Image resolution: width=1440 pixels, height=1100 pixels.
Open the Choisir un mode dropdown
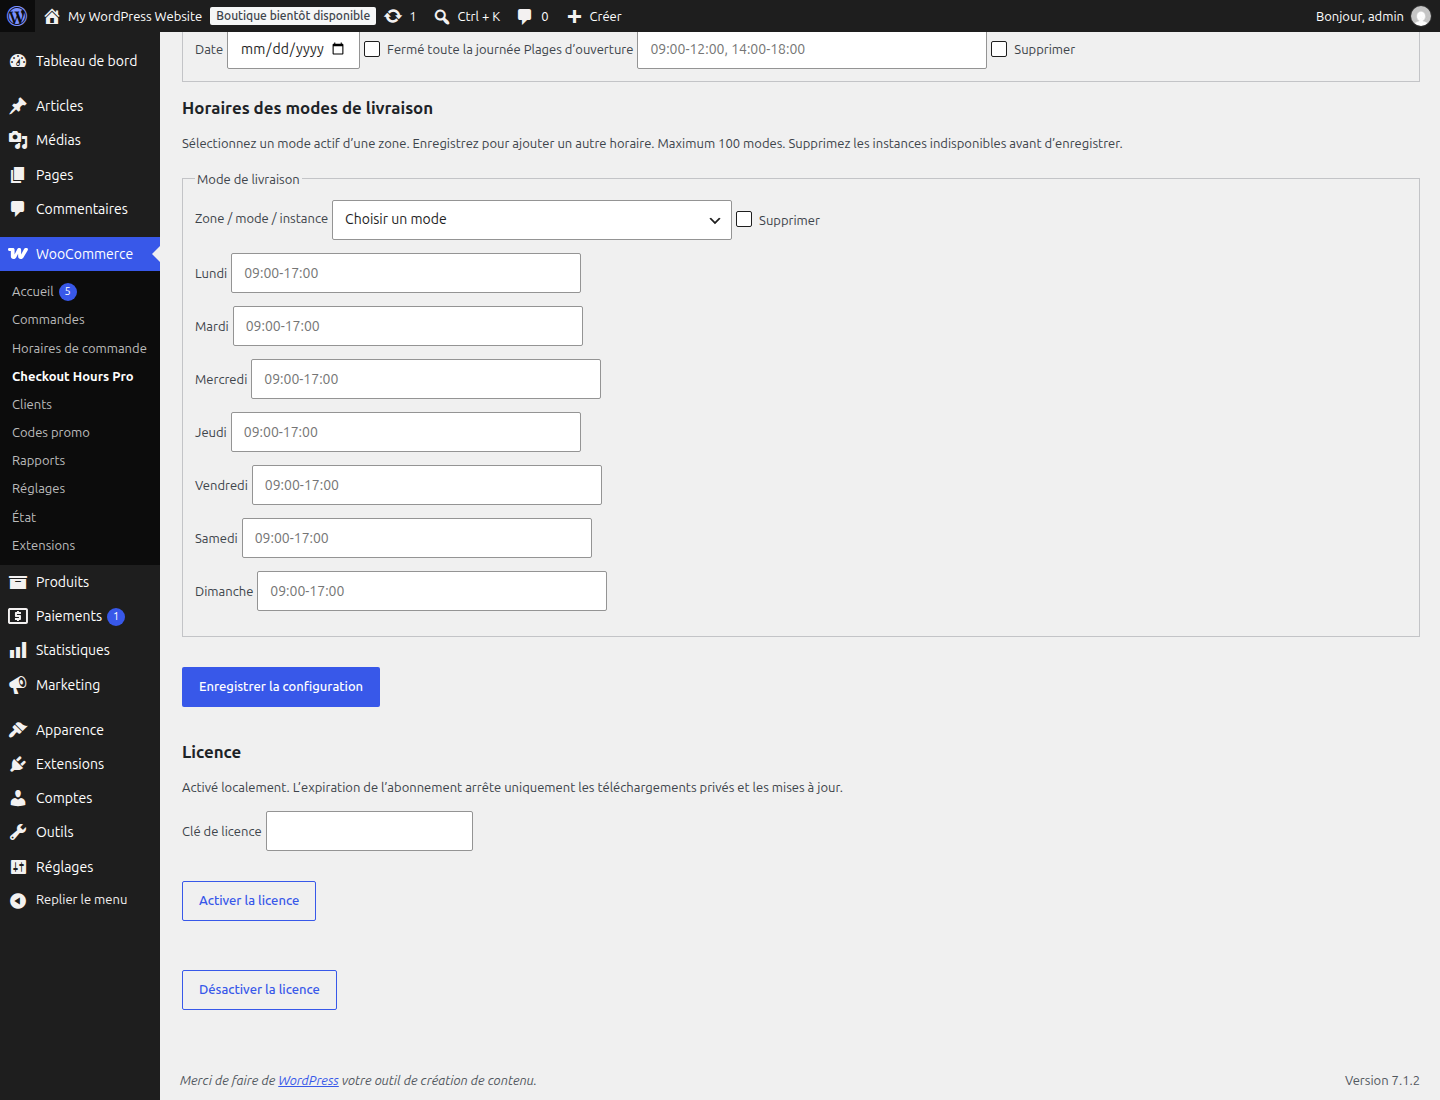pyautogui.click(x=532, y=220)
